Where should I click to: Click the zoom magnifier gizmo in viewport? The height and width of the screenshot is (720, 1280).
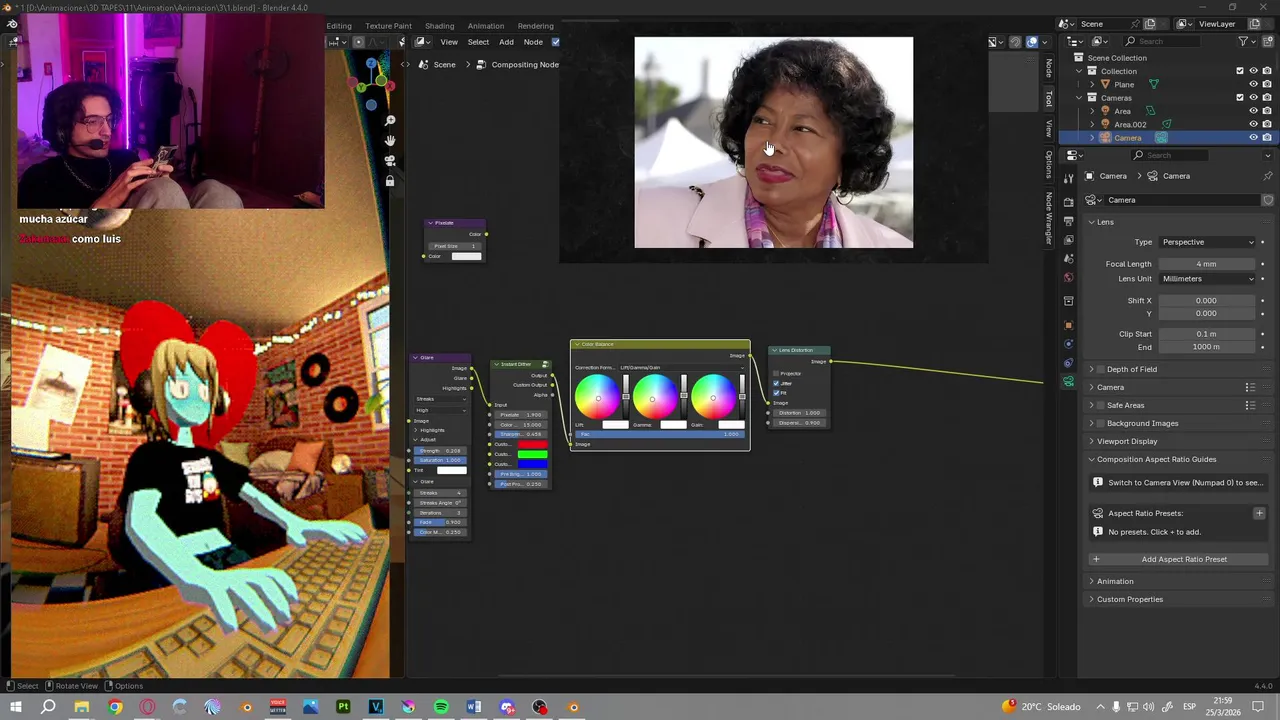coord(390,120)
